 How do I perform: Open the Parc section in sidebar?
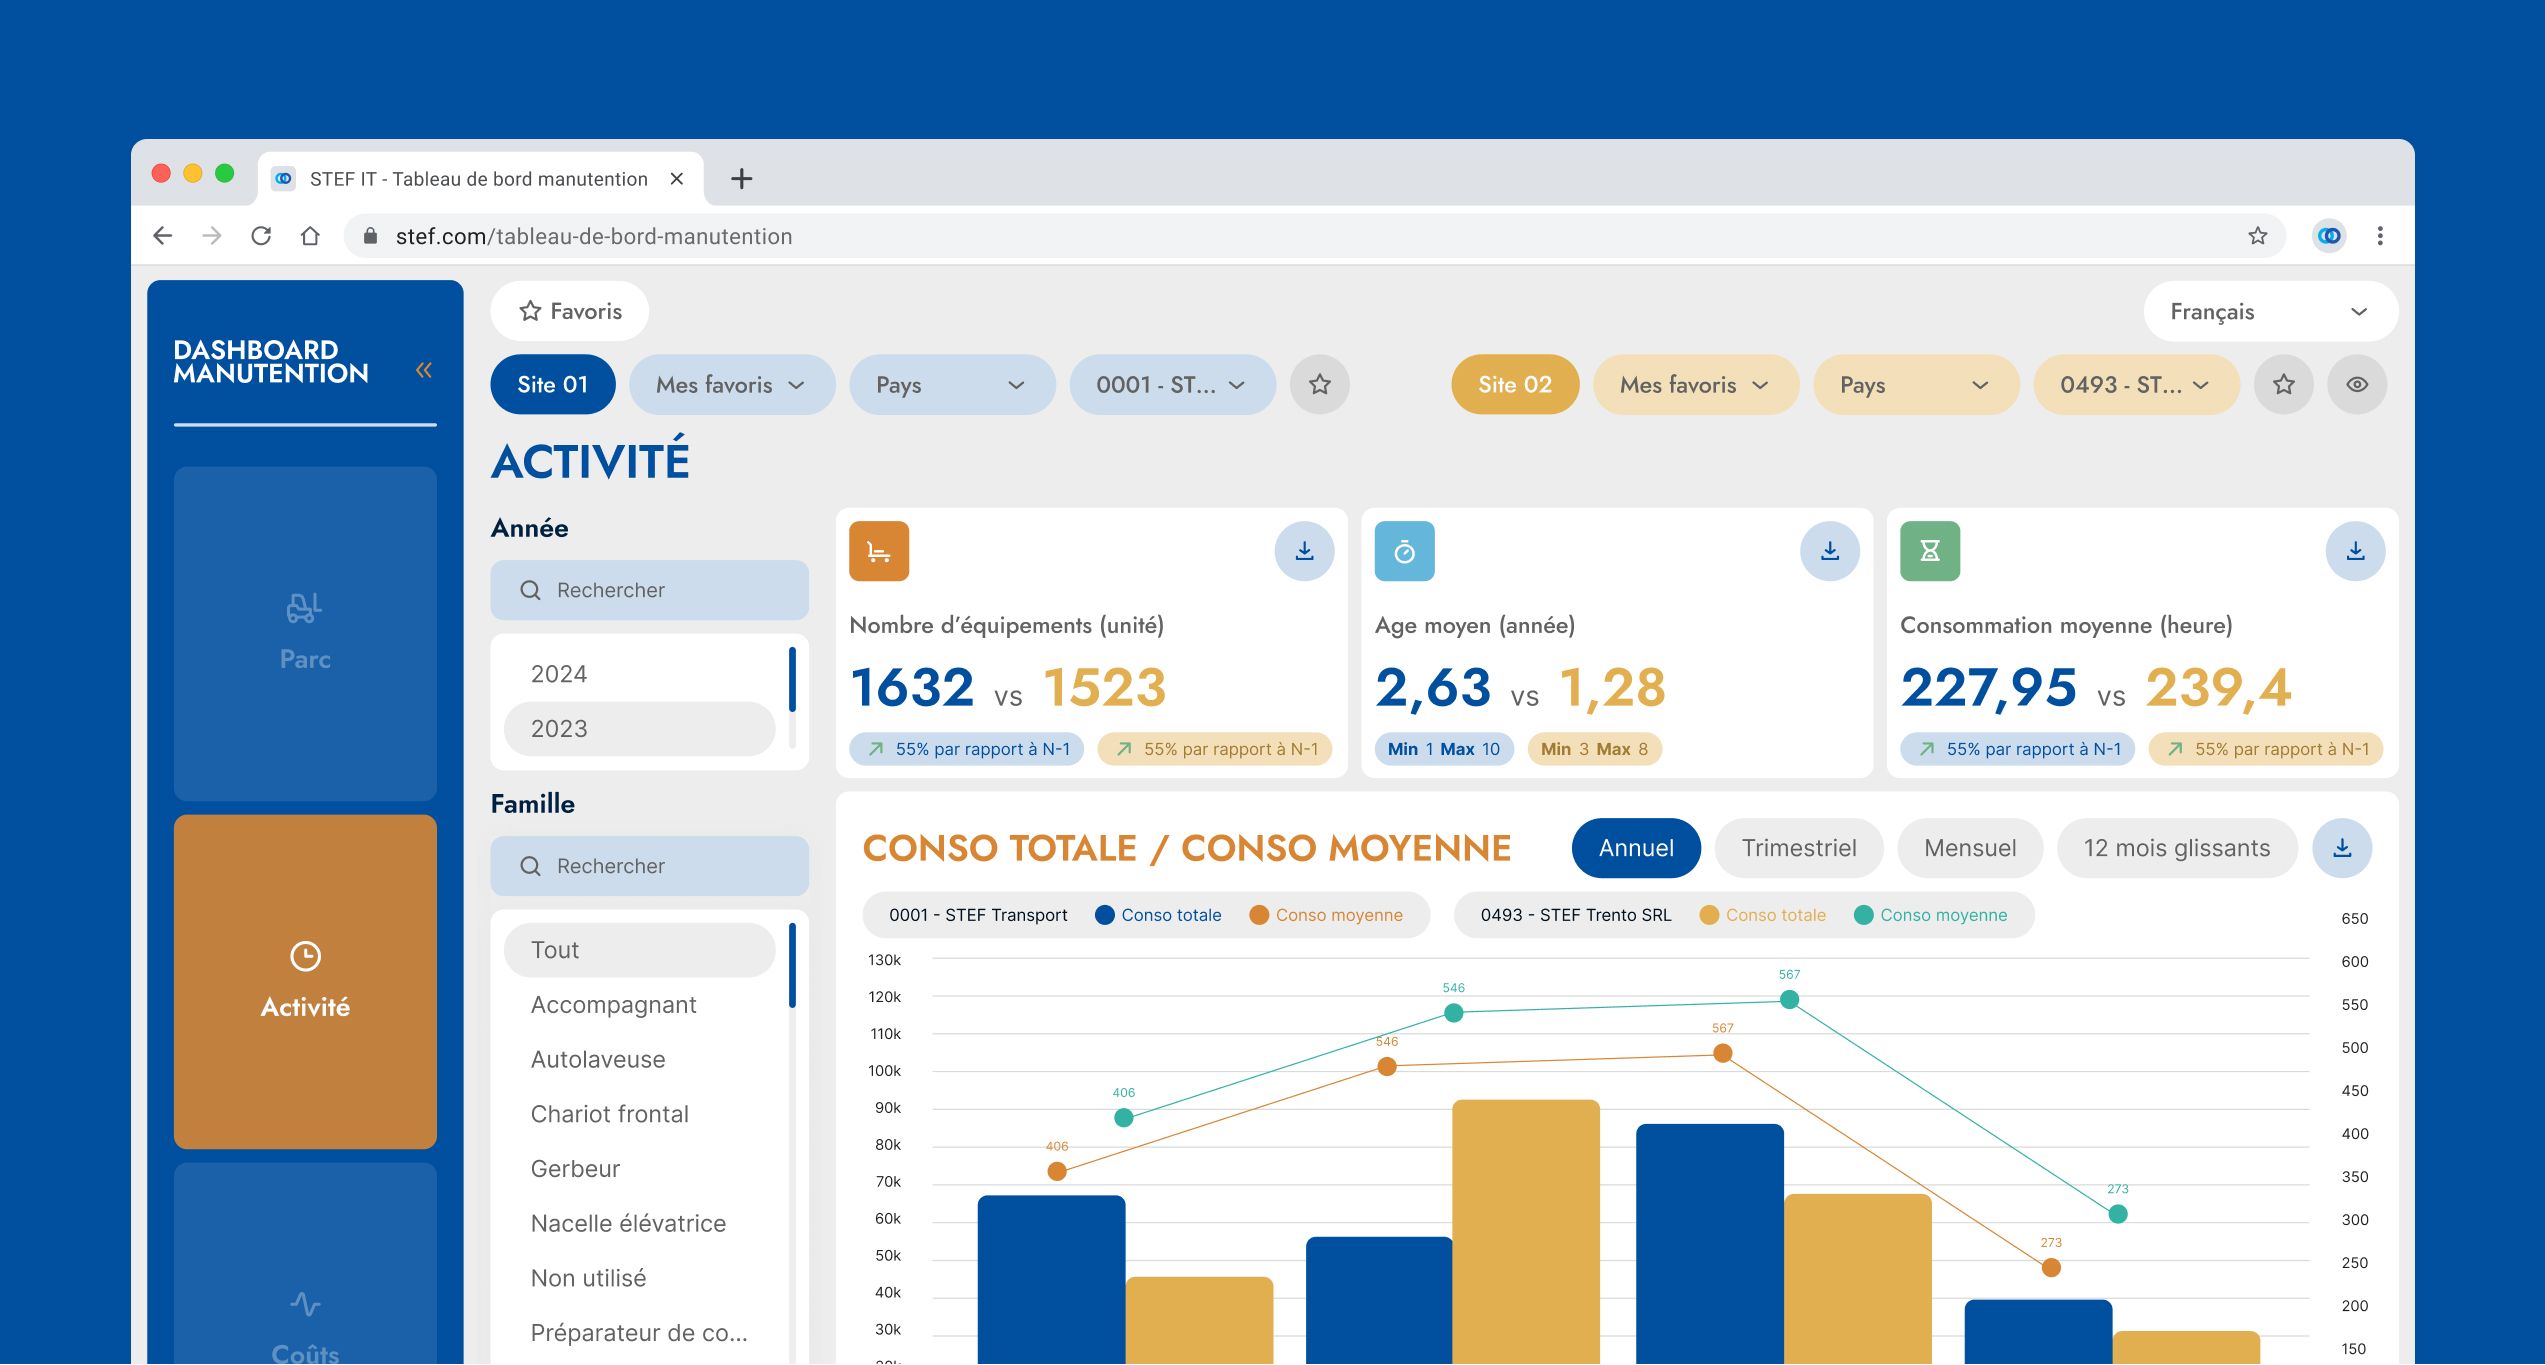pyautogui.click(x=305, y=633)
